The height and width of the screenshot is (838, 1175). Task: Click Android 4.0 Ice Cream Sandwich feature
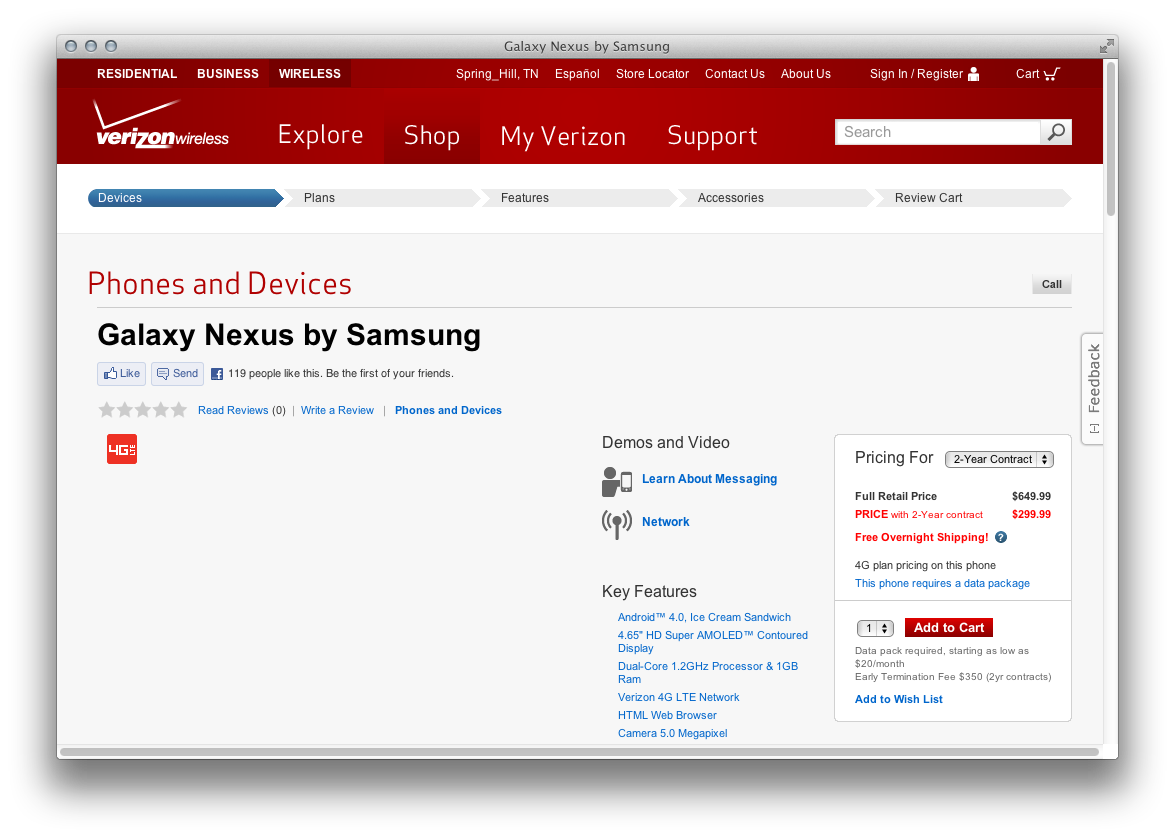[704, 618]
